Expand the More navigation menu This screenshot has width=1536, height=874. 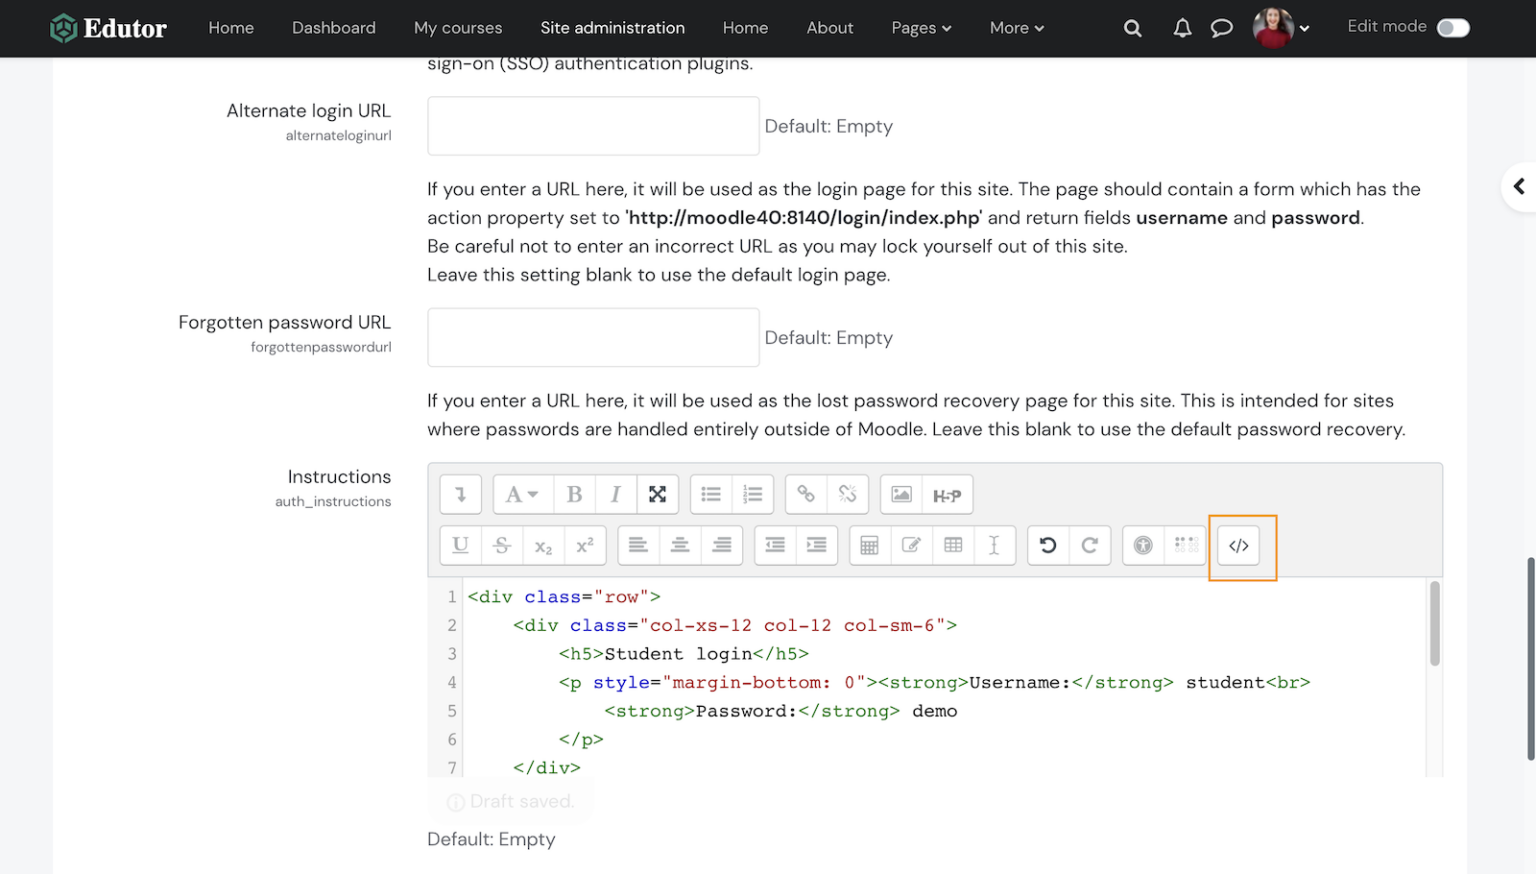coord(1016,28)
